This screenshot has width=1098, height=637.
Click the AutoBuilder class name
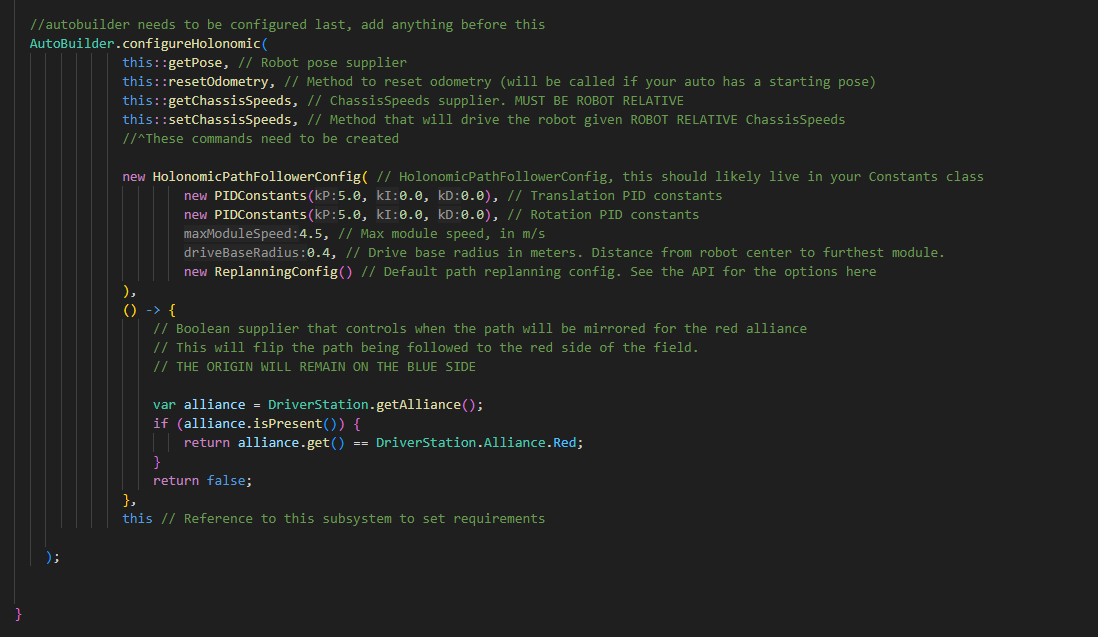72,43
